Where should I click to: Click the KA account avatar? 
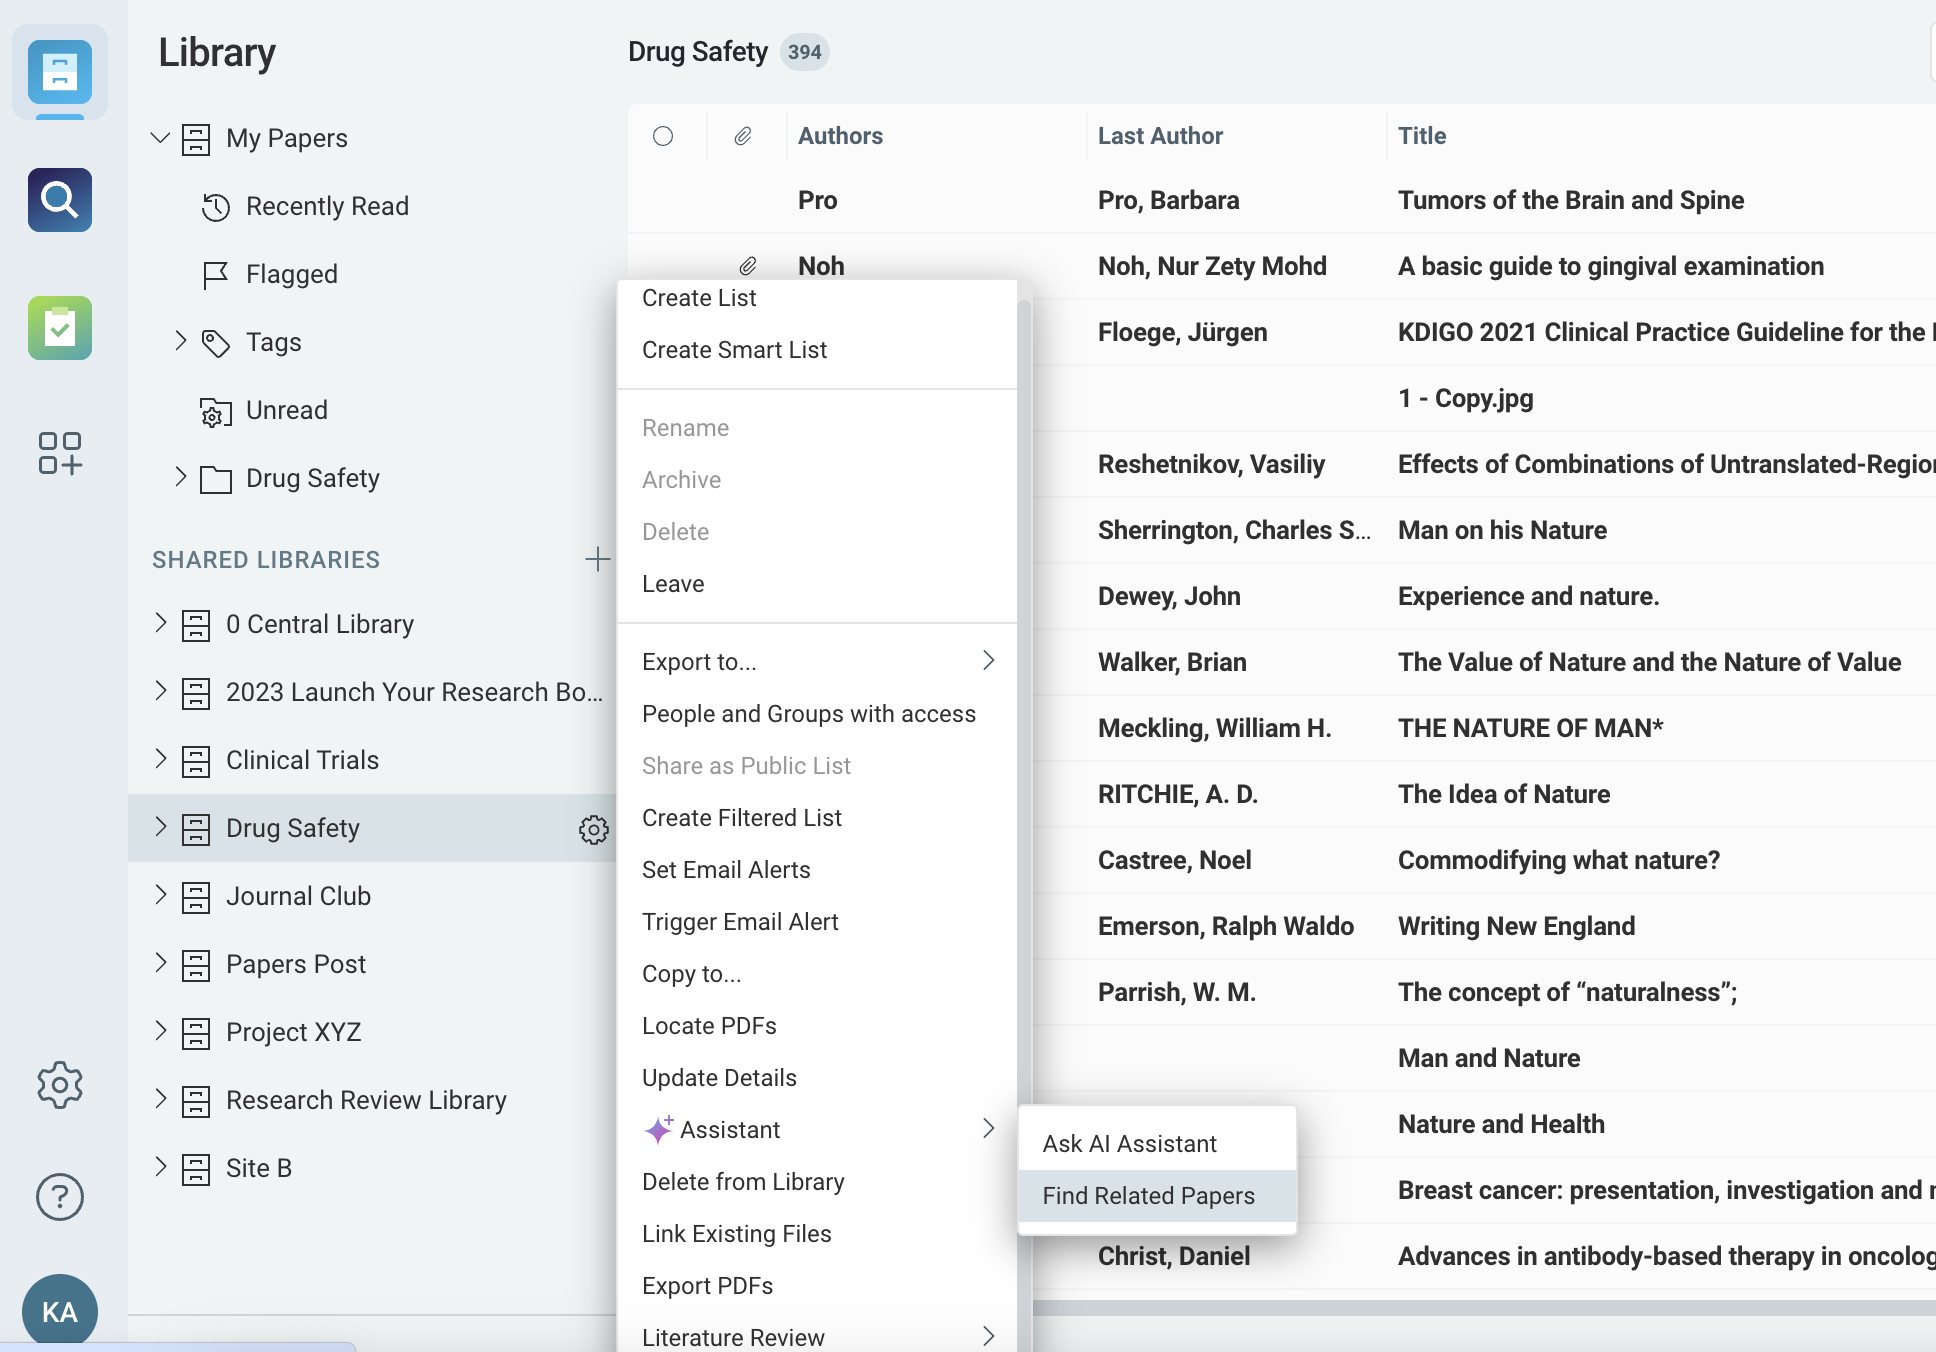[x=59, y=1310]
